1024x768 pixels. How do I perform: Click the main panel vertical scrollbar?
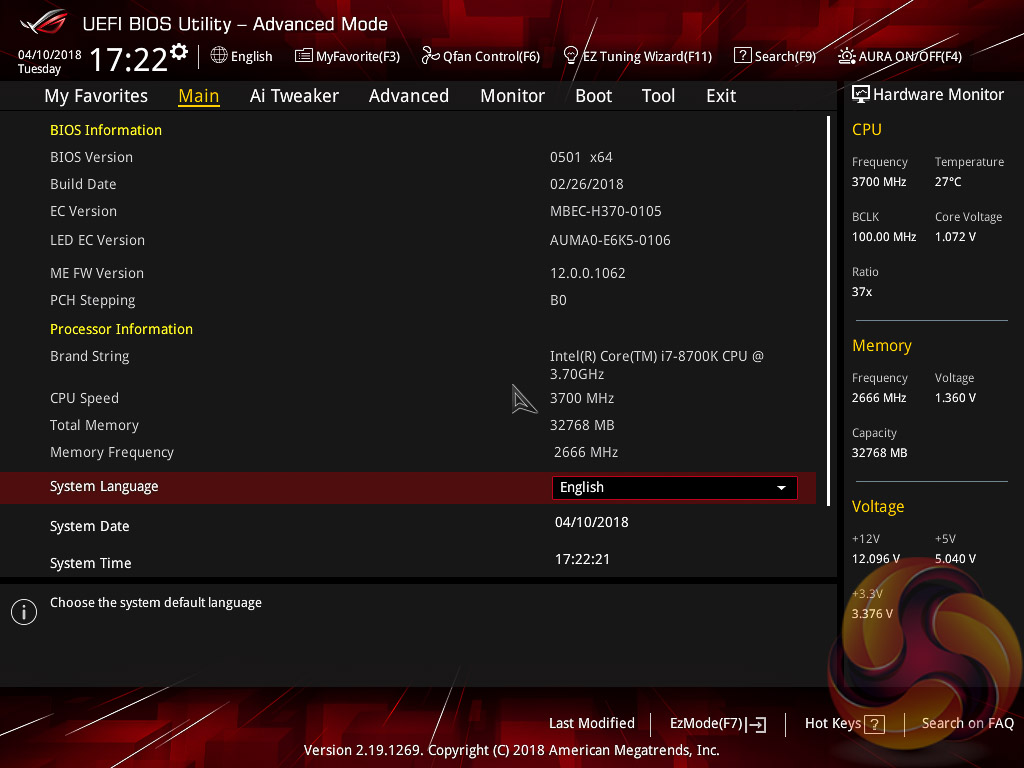[828, 310]
